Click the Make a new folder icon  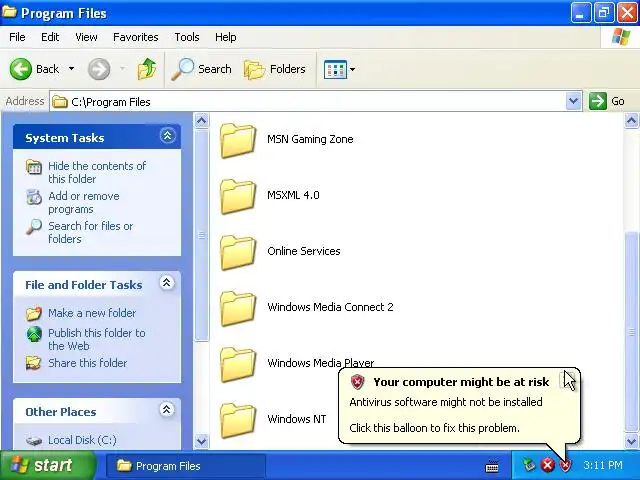(34, 313)
